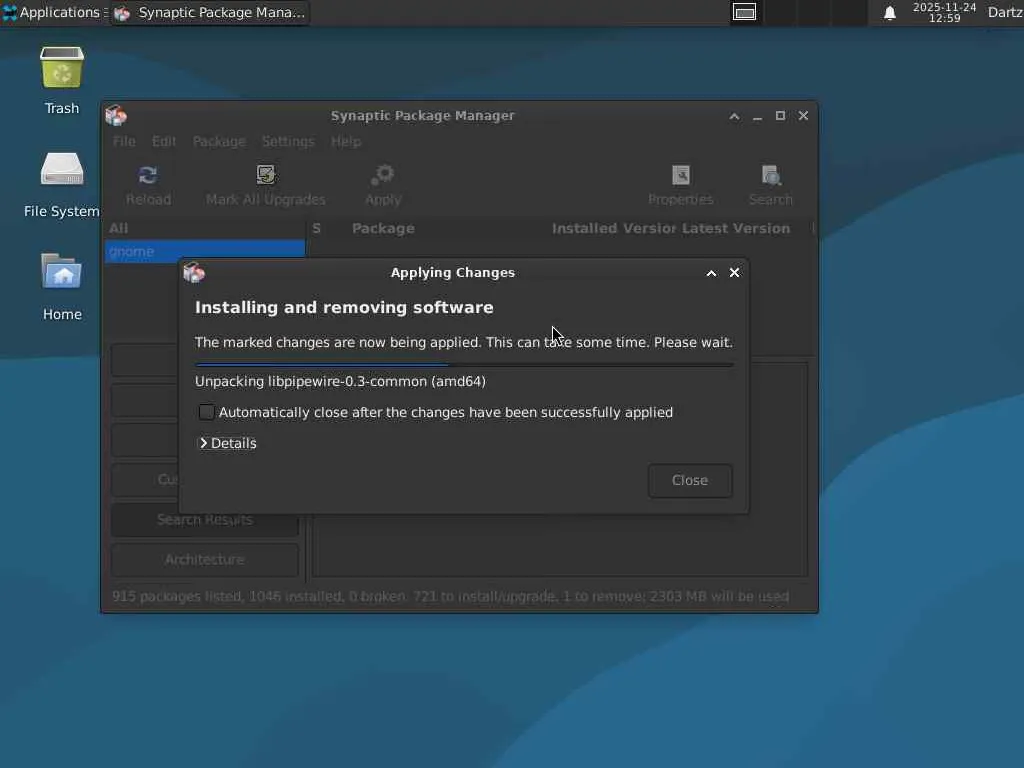The image size is (1024, 768).
Task: Click the Mark All Upgrades toolbar icon
Action: click(266, 175)
